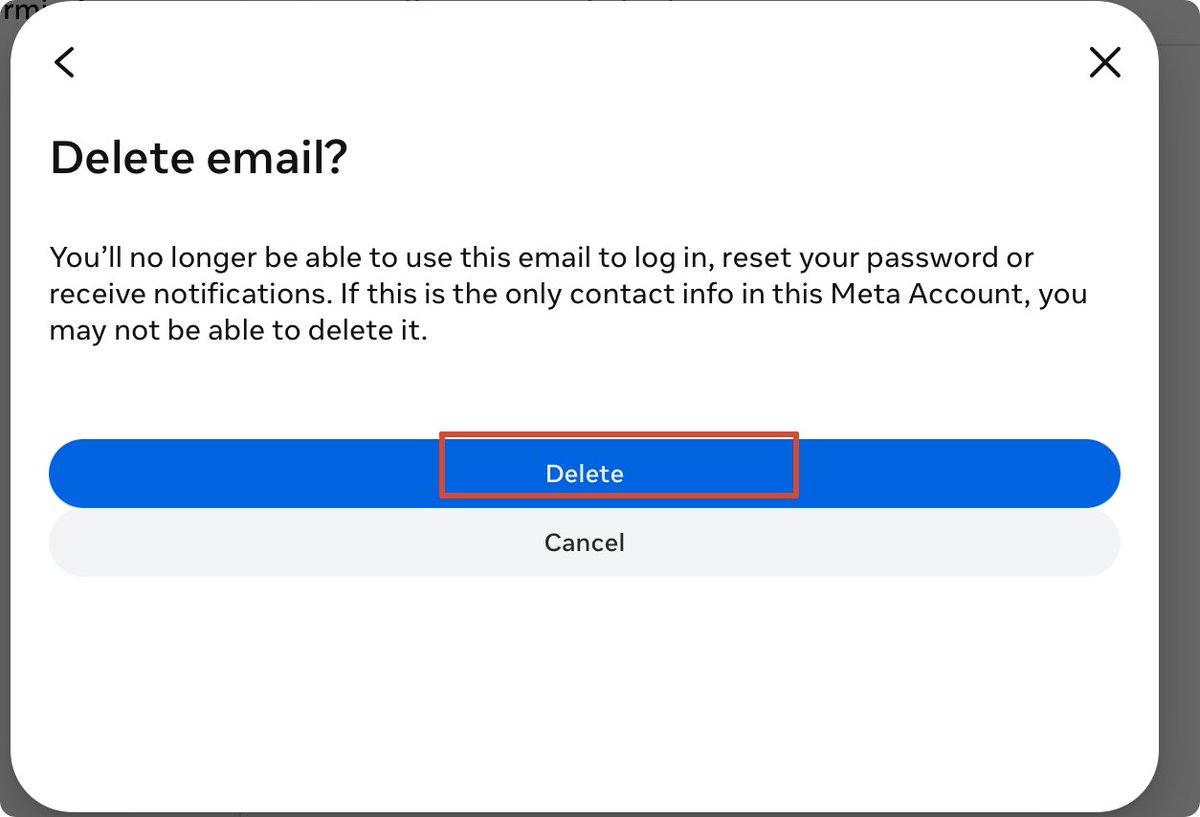Screen dimensions: 1200x817
Task: Click the word "Delete" inside the blue button
Action: [x=584, y=474]
